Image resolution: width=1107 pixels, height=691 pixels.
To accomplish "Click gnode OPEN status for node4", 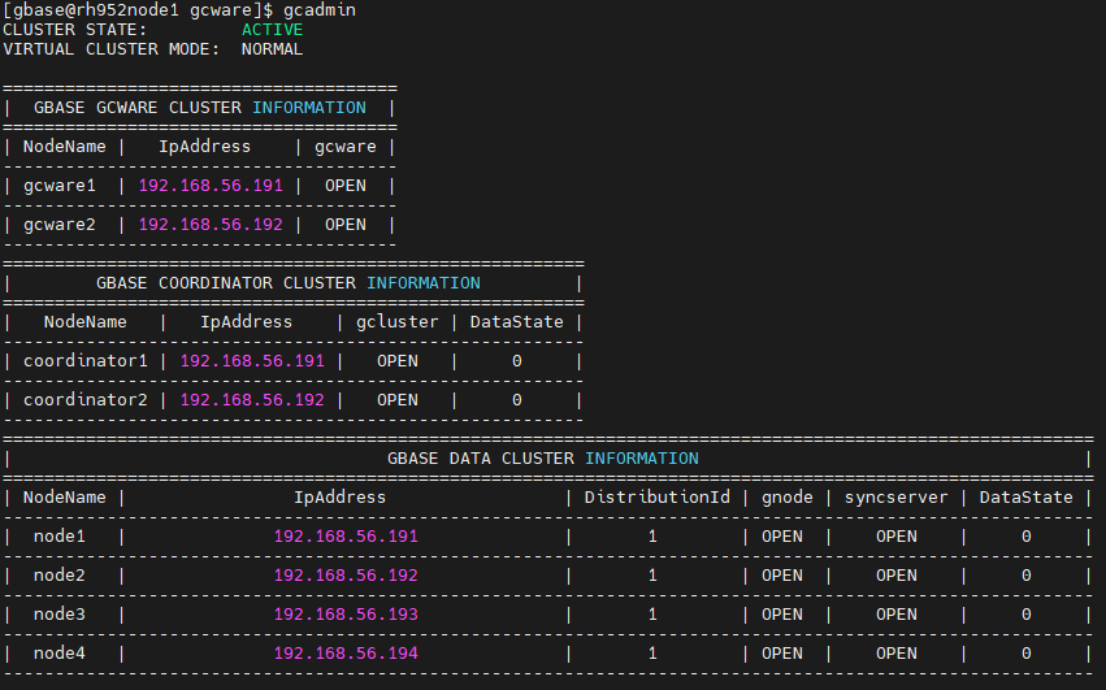I will (782, 653).
